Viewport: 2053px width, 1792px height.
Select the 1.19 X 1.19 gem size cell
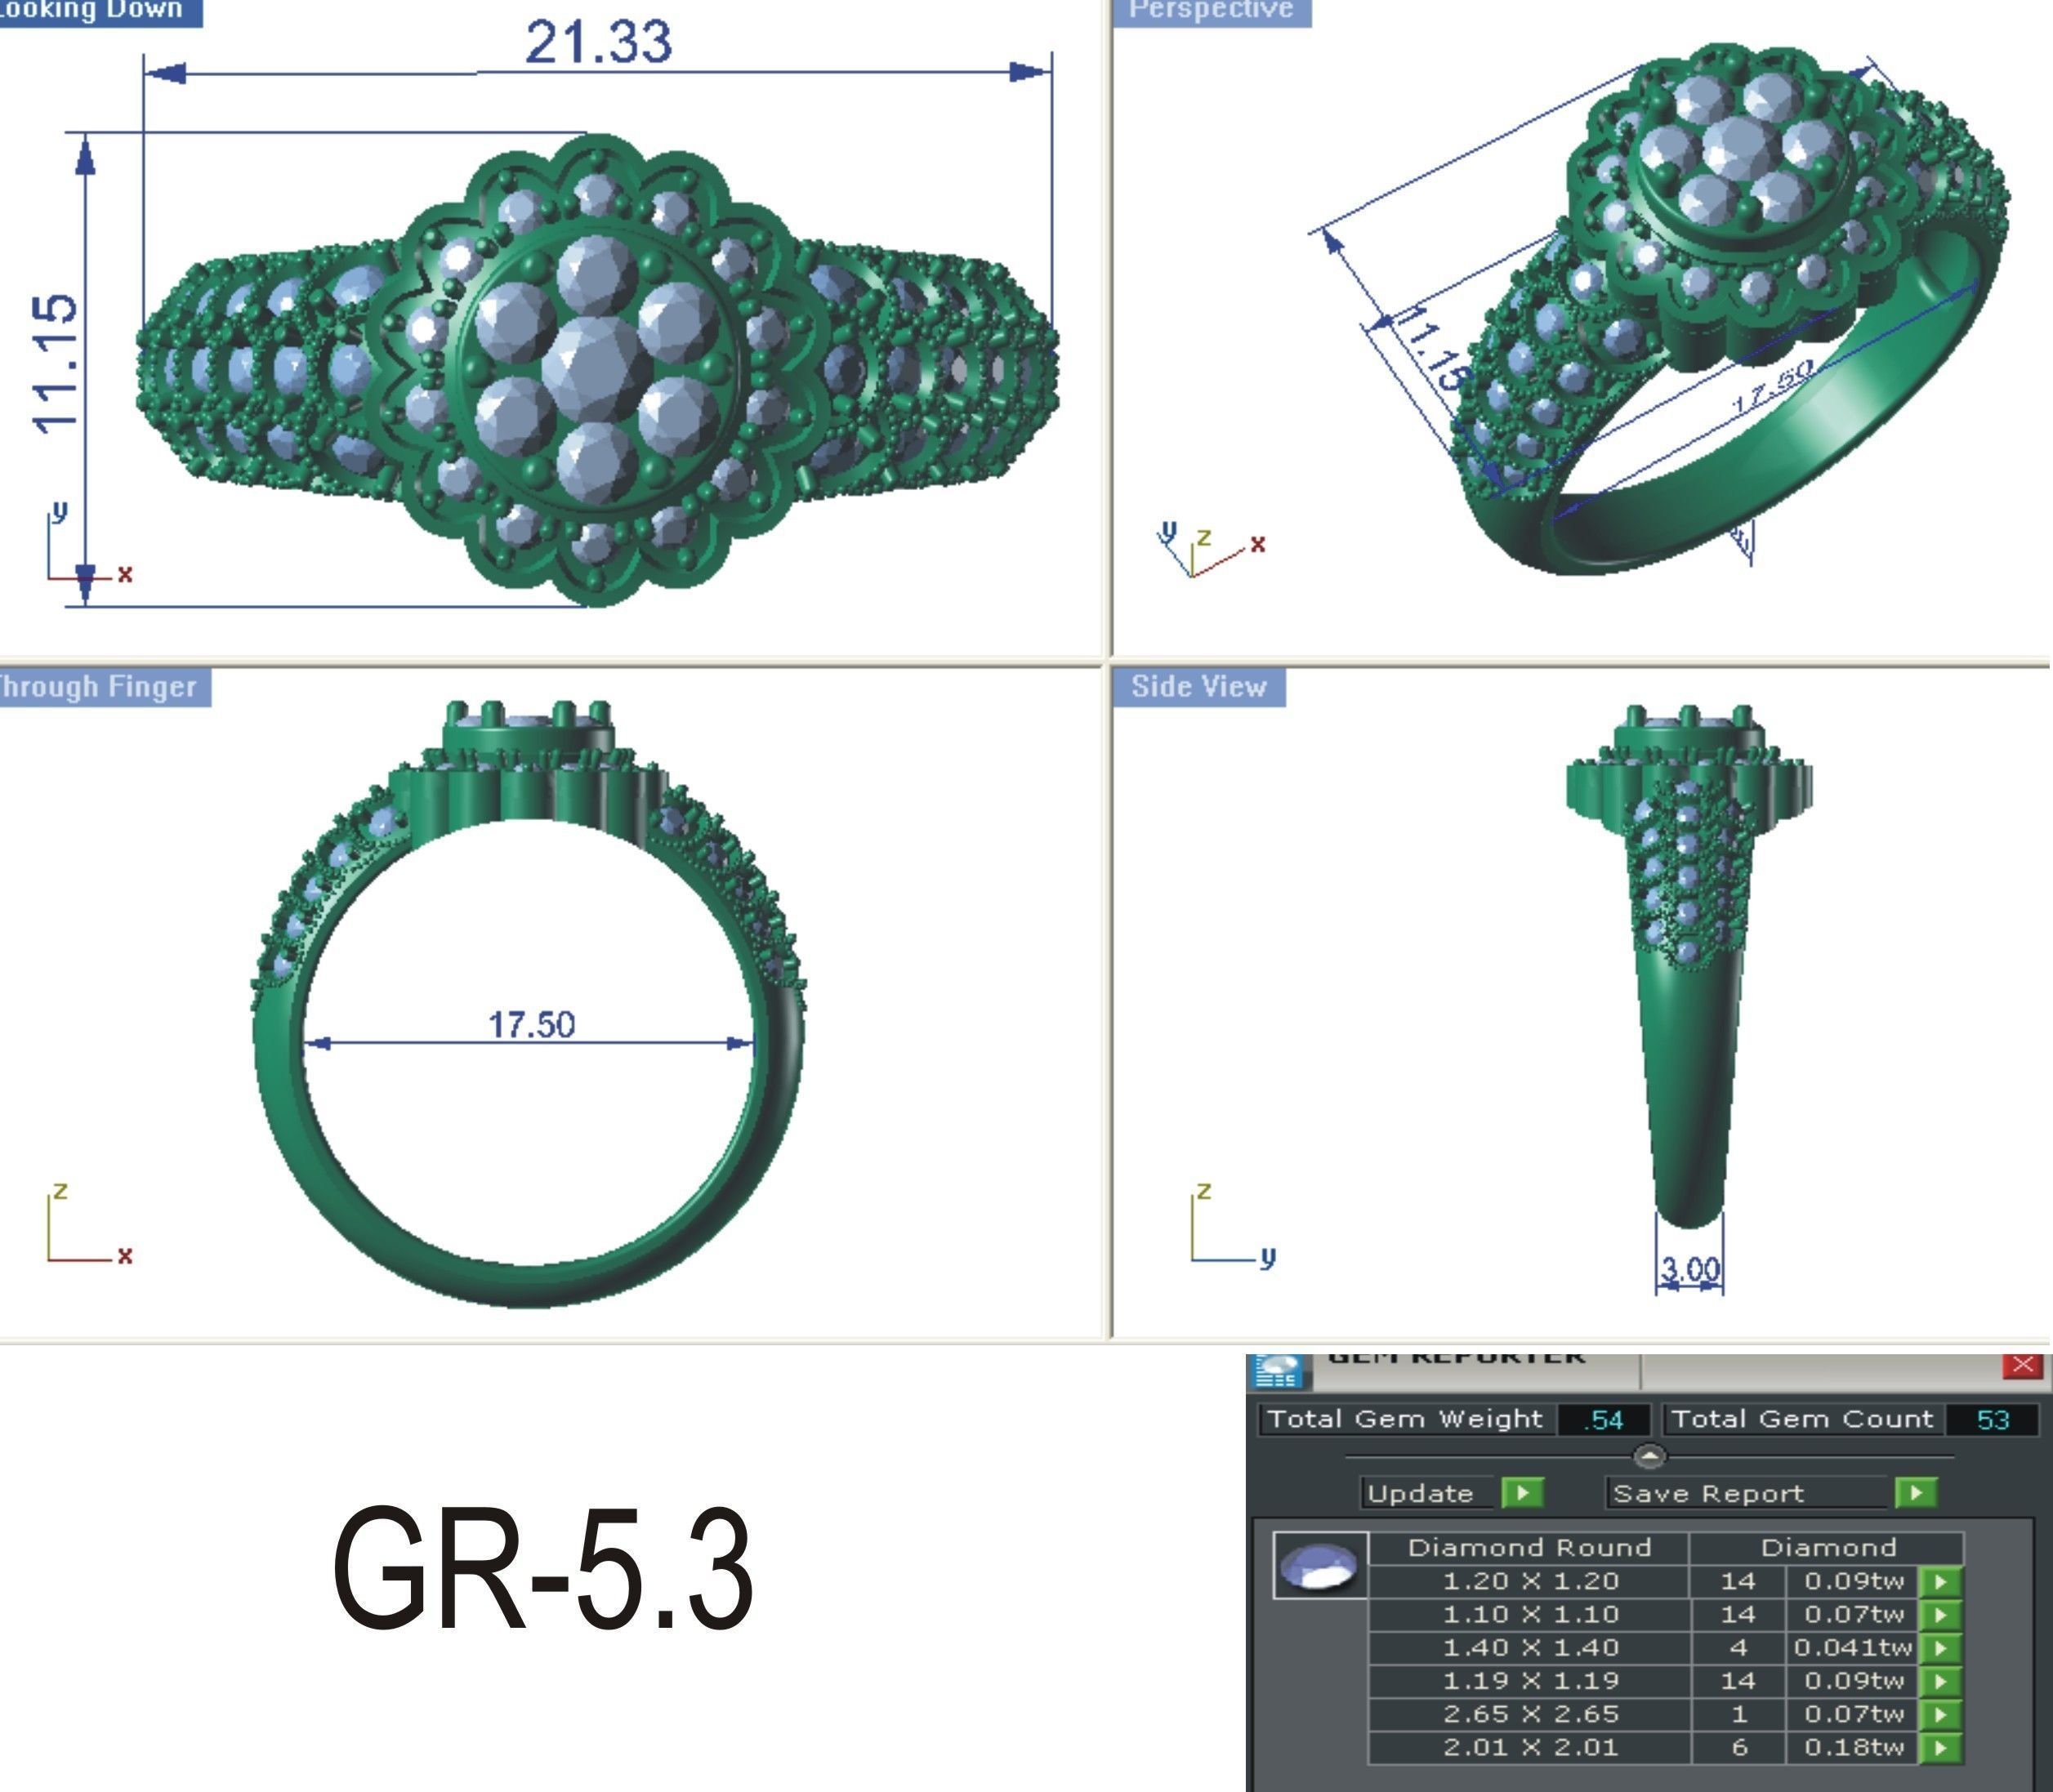(1530, 1681)
